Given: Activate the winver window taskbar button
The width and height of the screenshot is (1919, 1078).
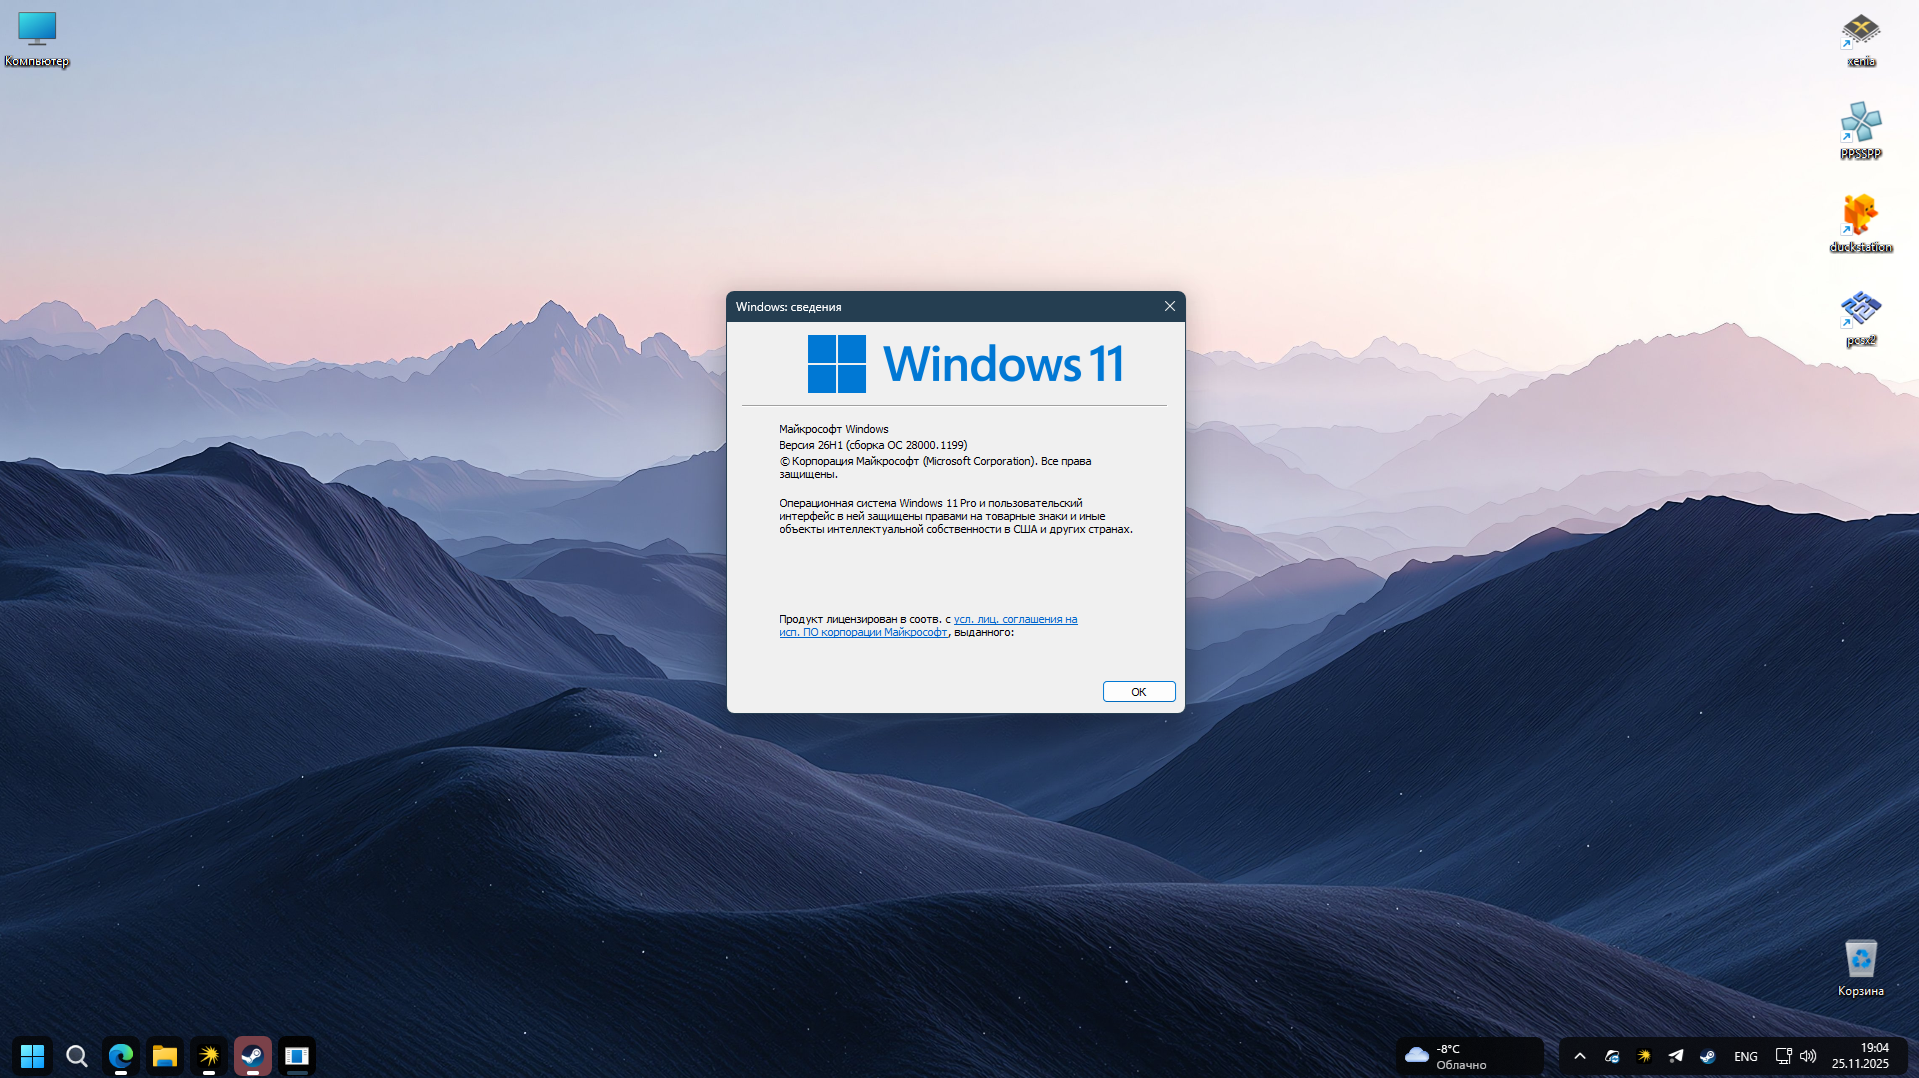Looking at the screenshot, I should click(x=297, y=1056).
